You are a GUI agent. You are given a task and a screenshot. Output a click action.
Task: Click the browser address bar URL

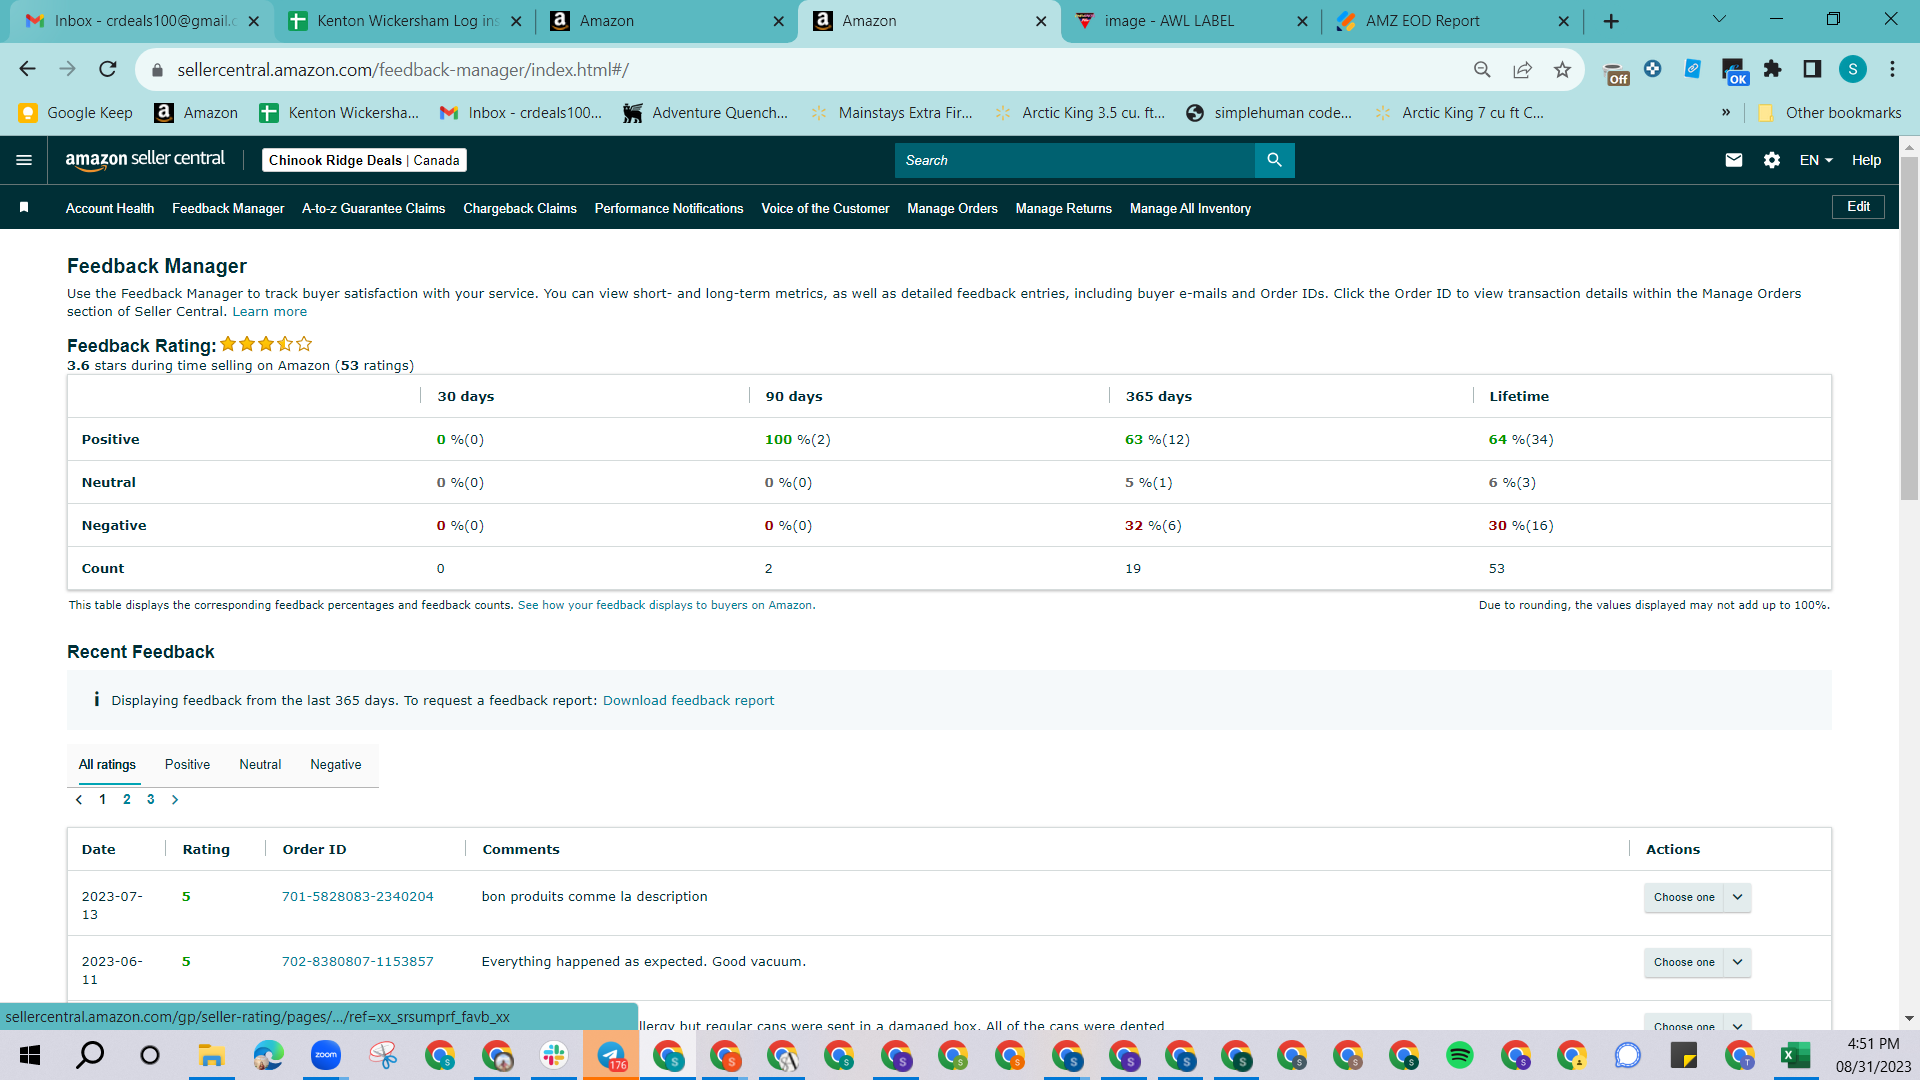403,70
